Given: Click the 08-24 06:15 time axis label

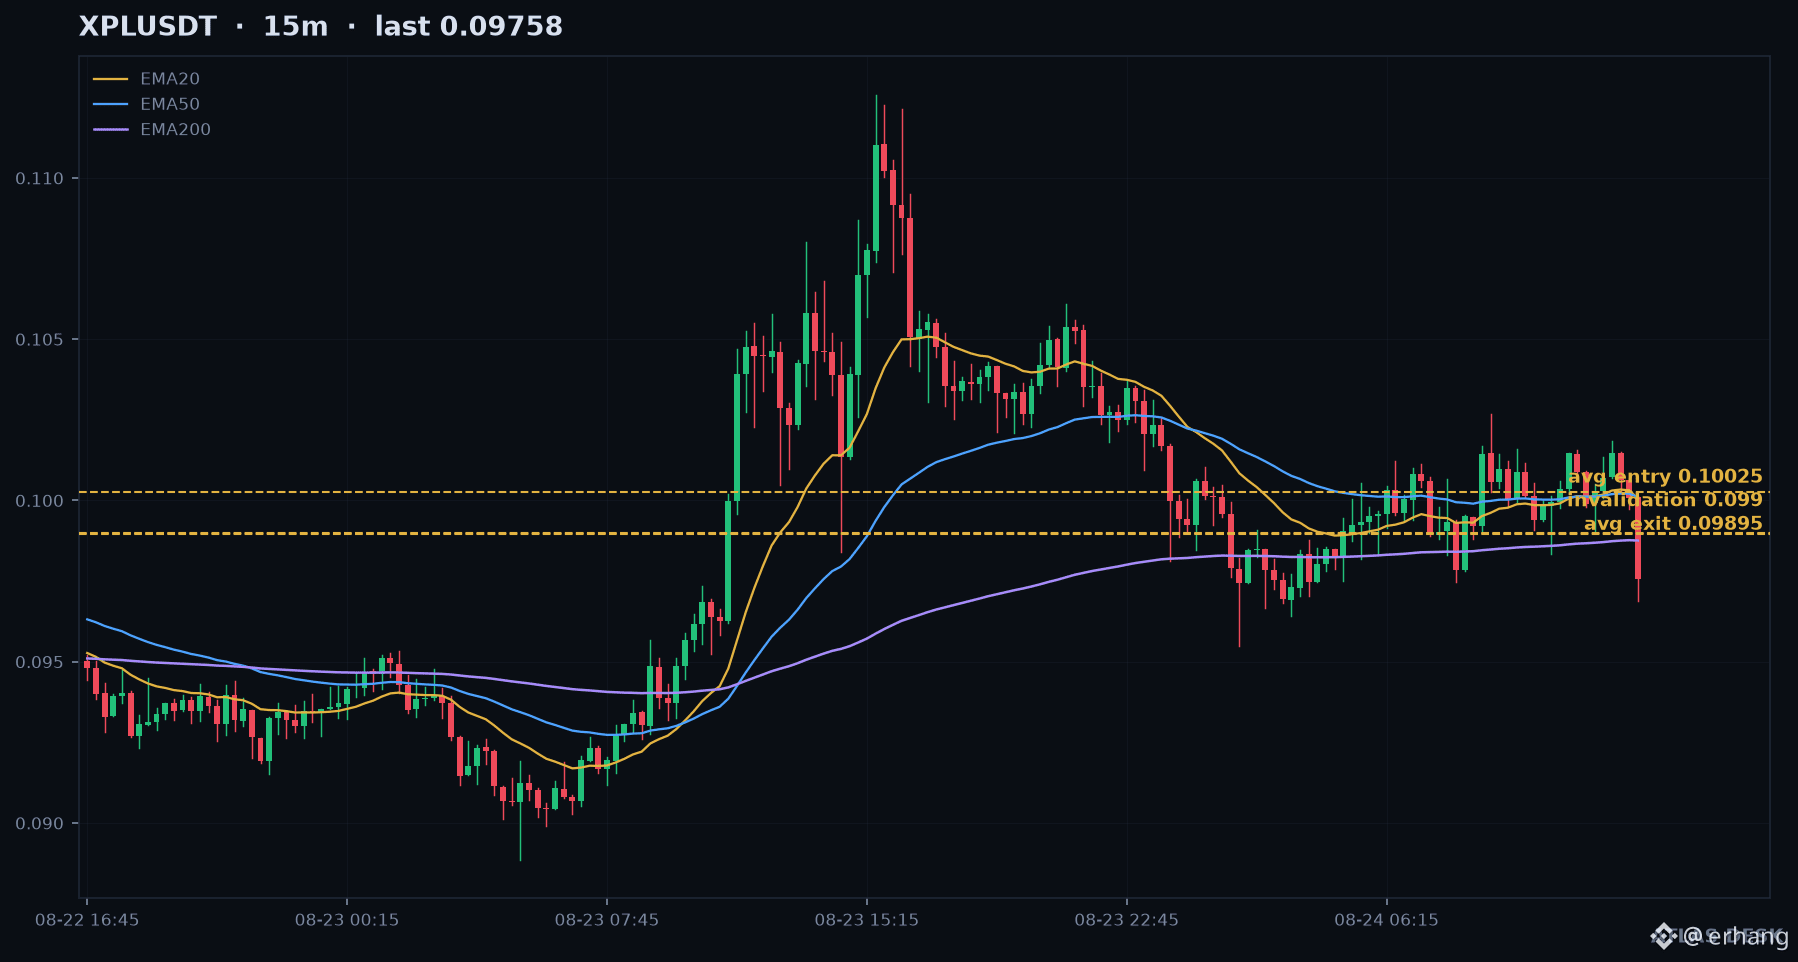Looking at the screenshot, I should click(1387, 920).
